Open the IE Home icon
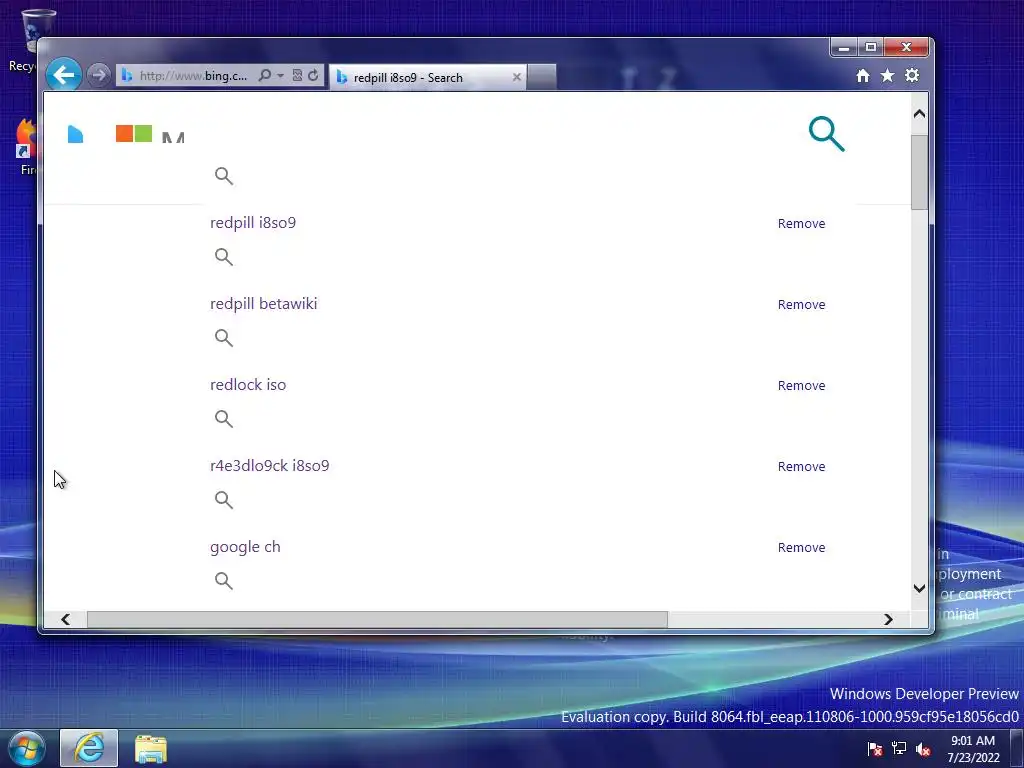 click(863, 76)
